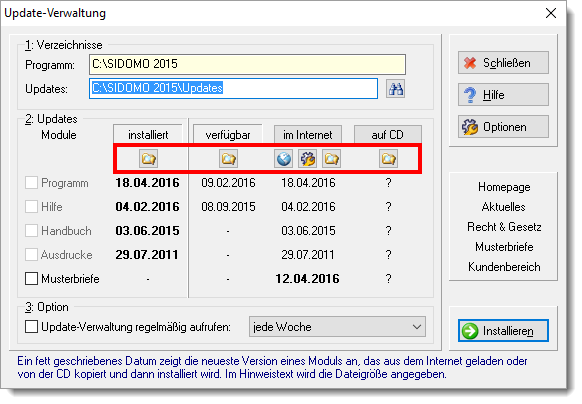Open folder icon under installiert column

pos(148,159)
